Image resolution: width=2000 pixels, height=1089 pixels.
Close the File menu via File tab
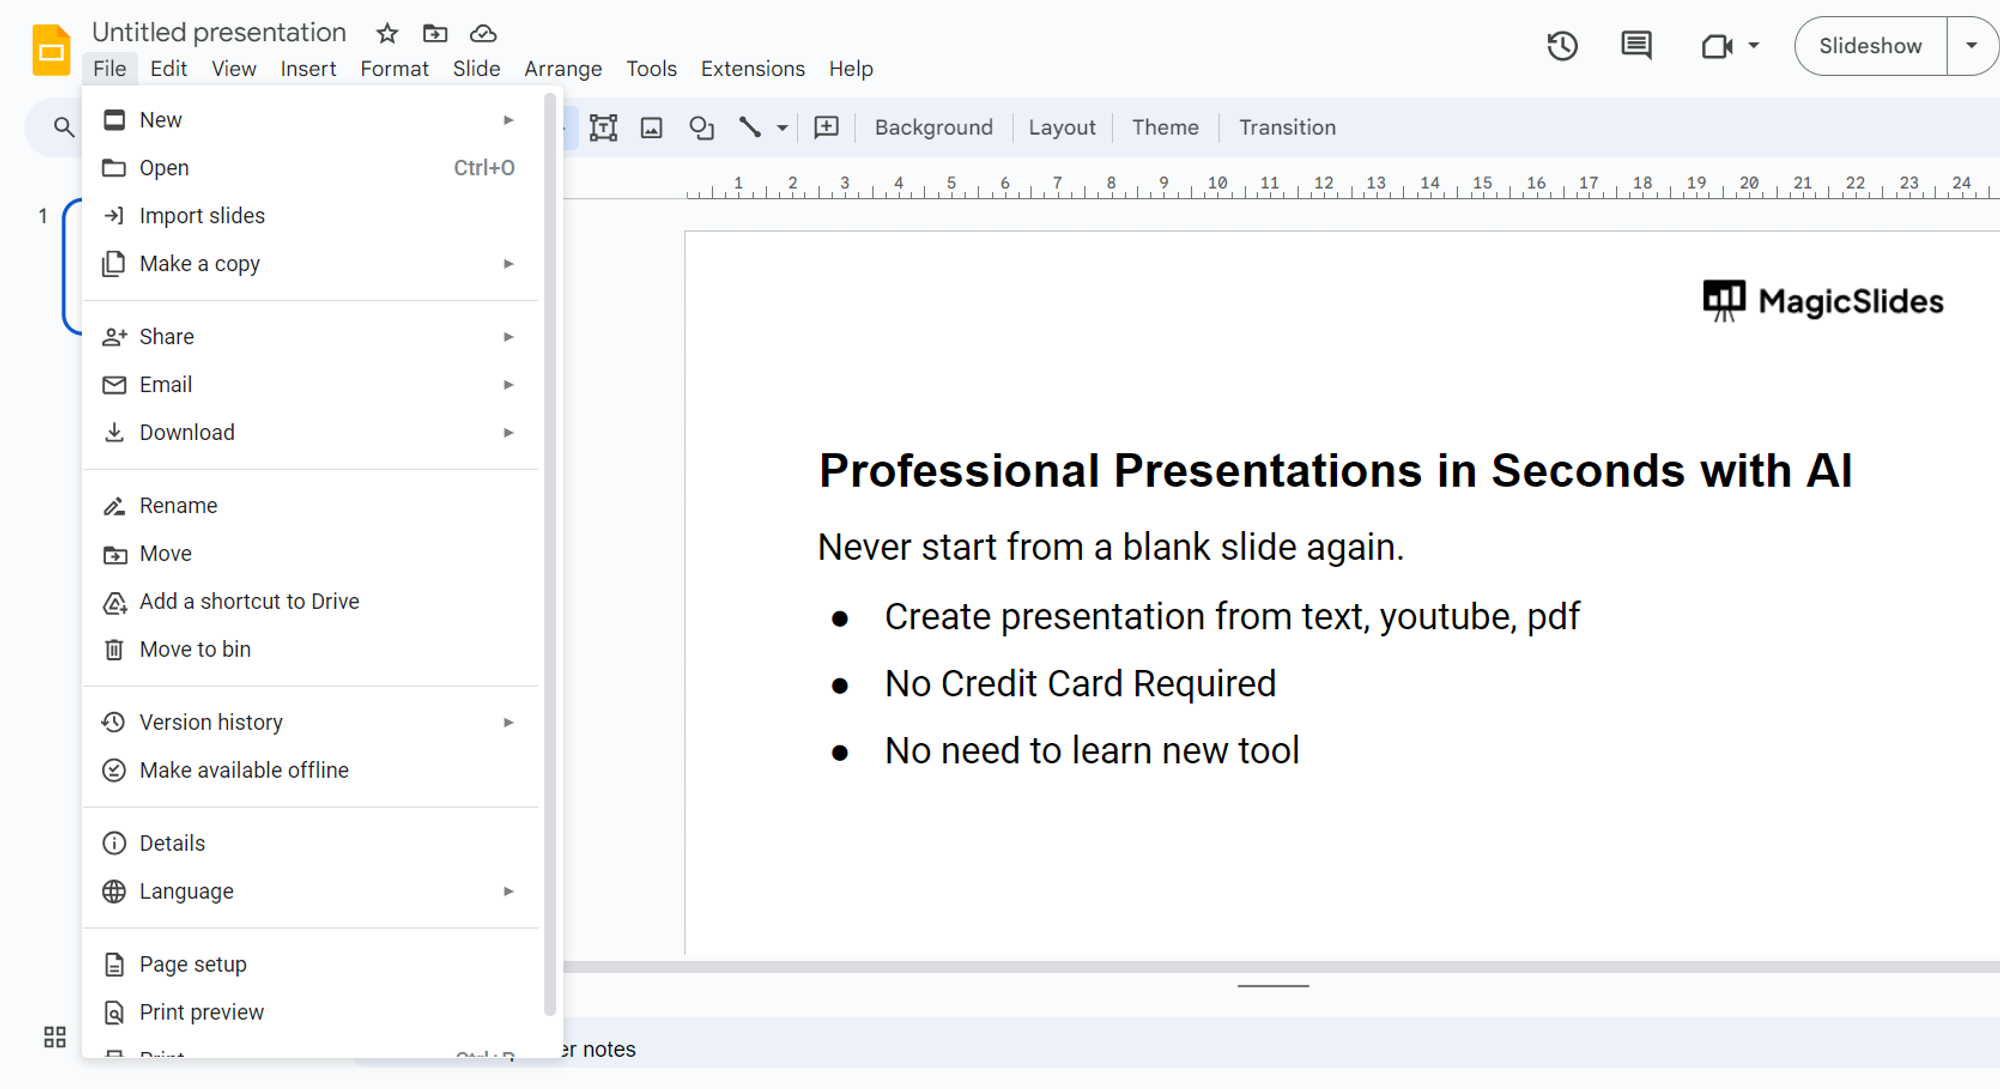[x=109, y=69]
